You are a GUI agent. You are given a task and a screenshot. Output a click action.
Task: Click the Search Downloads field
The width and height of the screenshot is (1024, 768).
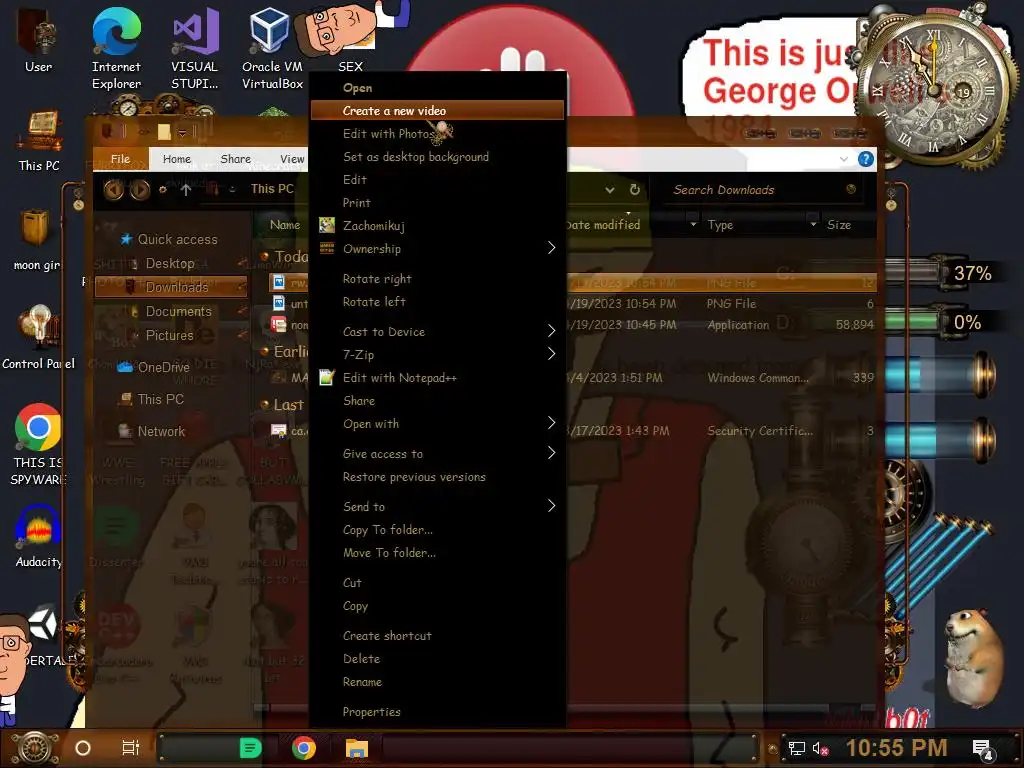click(758, 189)
